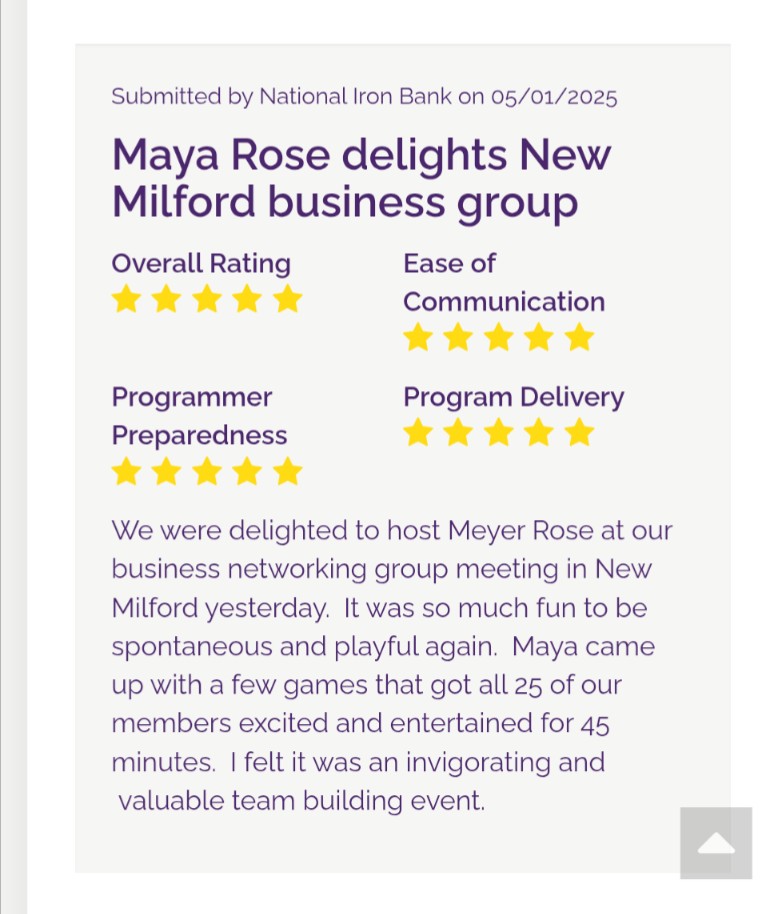Click last star under Program Delivery
The height and width of the screenshot is (914, 769).
click(x=579, y=432)
